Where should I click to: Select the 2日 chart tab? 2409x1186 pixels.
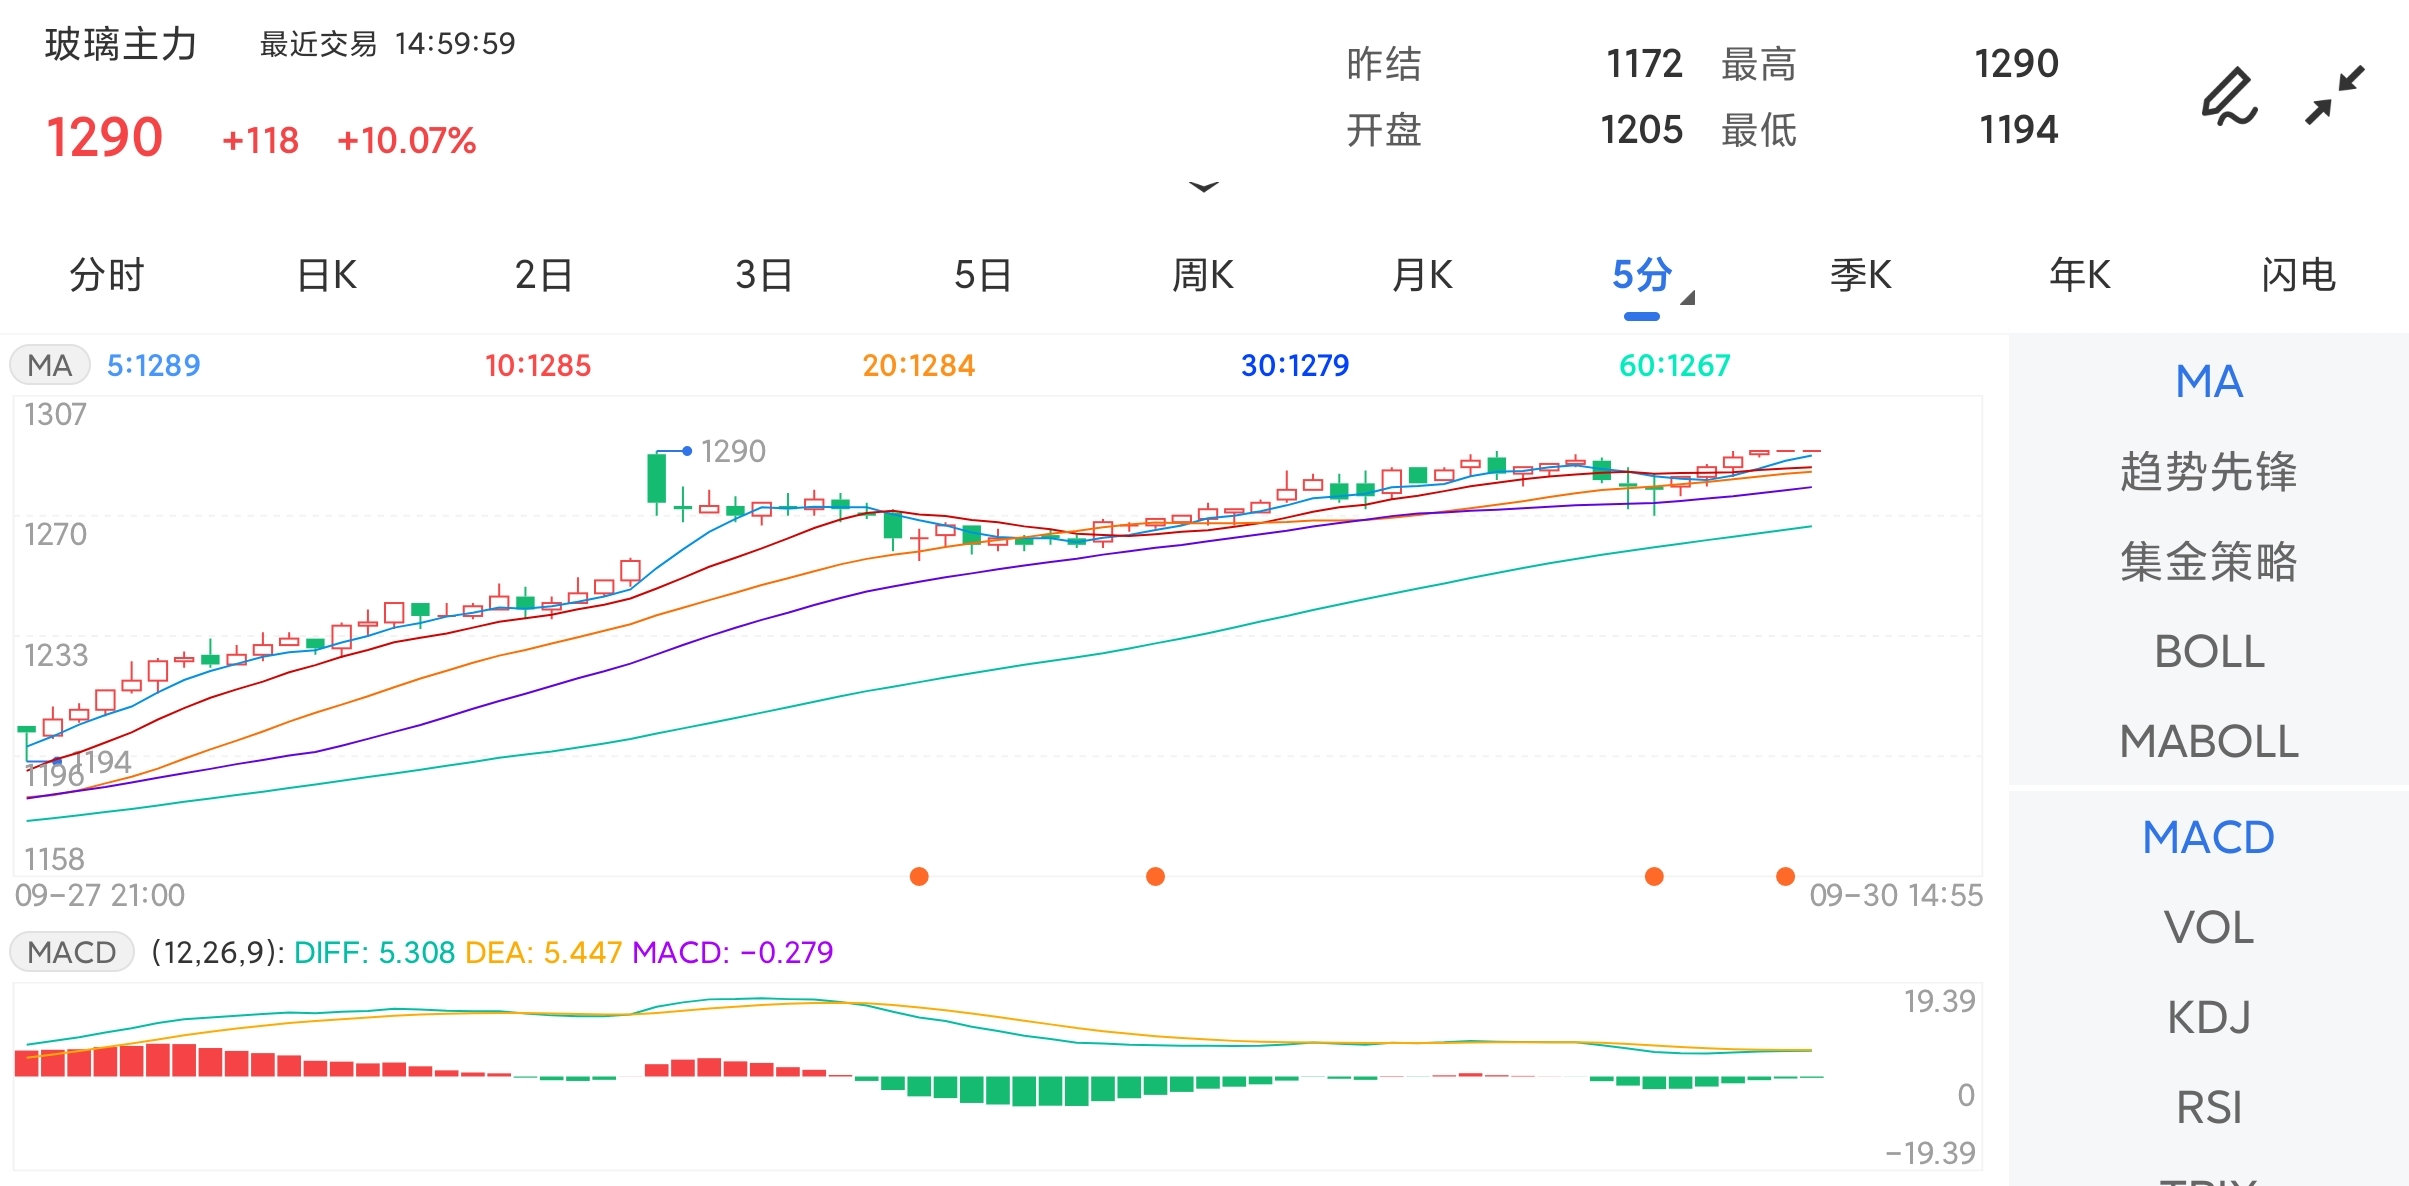[544, 275]
